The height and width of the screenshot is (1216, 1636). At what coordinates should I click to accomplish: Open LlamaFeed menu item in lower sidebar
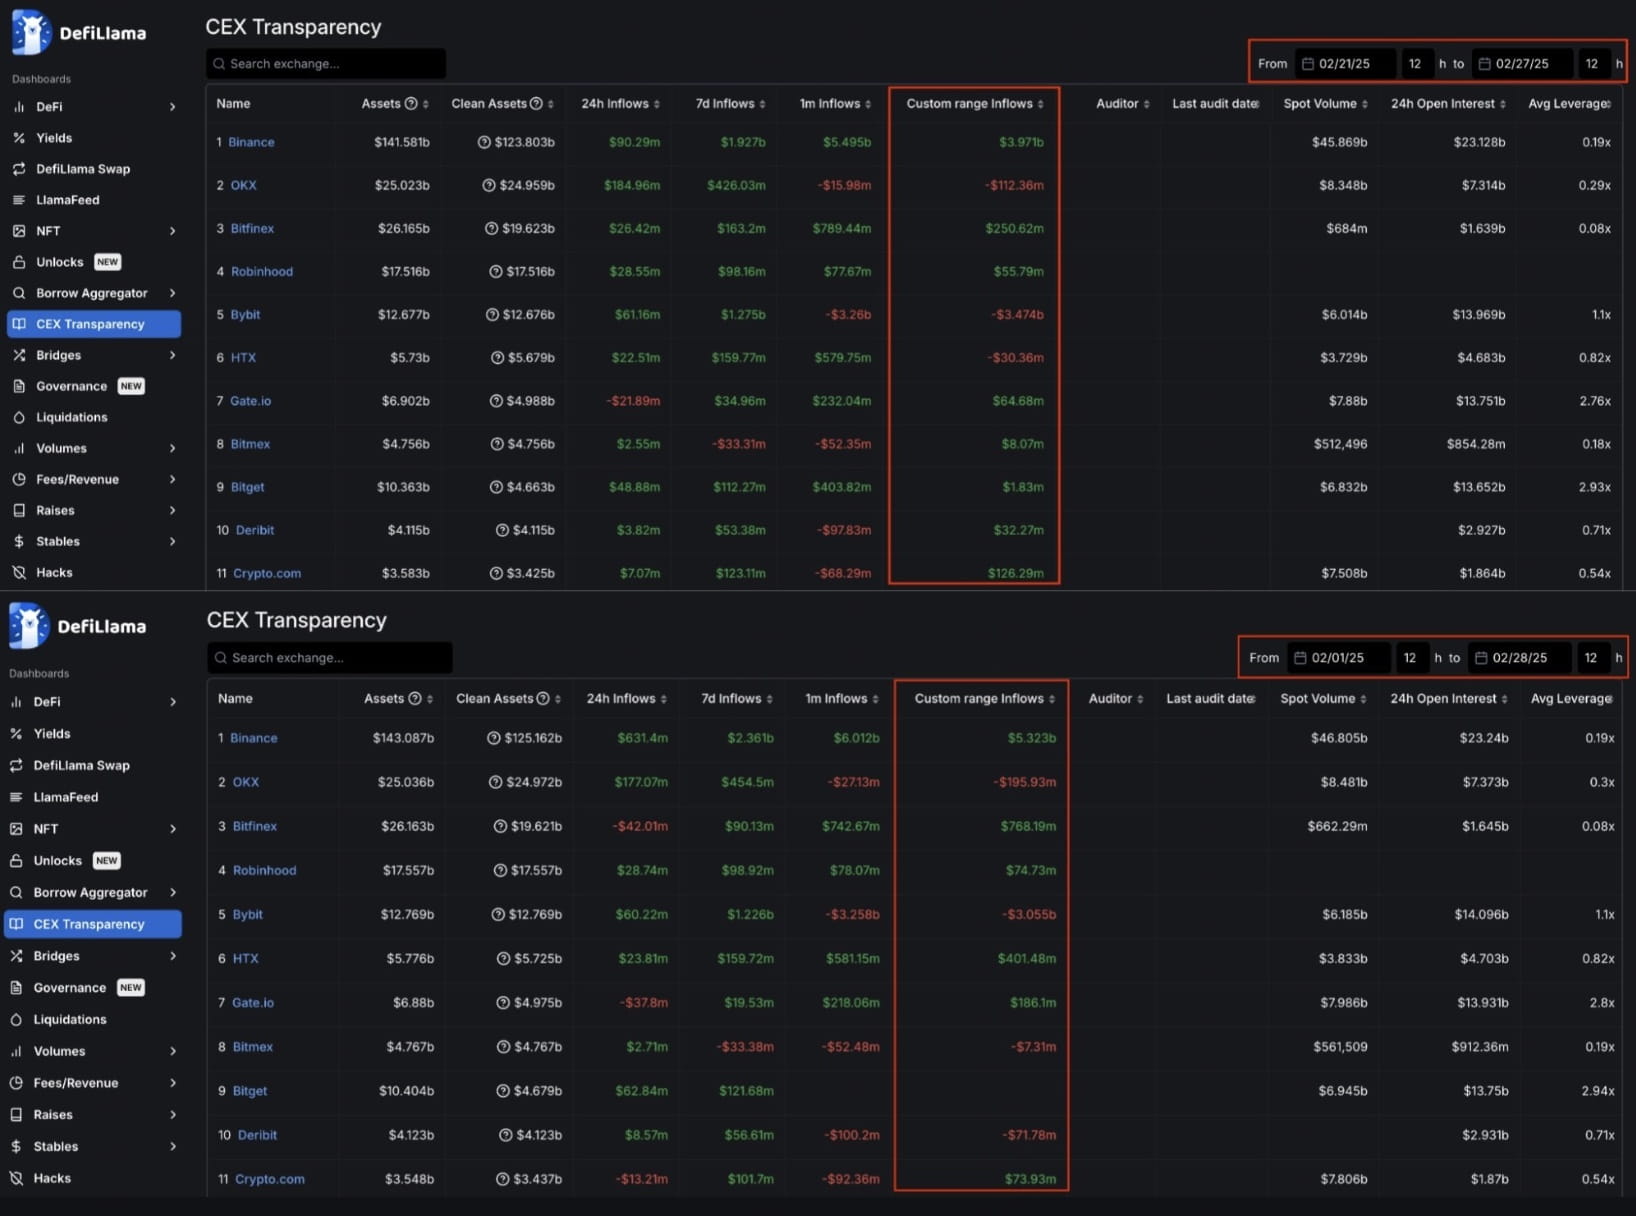(x=66, y=797)
